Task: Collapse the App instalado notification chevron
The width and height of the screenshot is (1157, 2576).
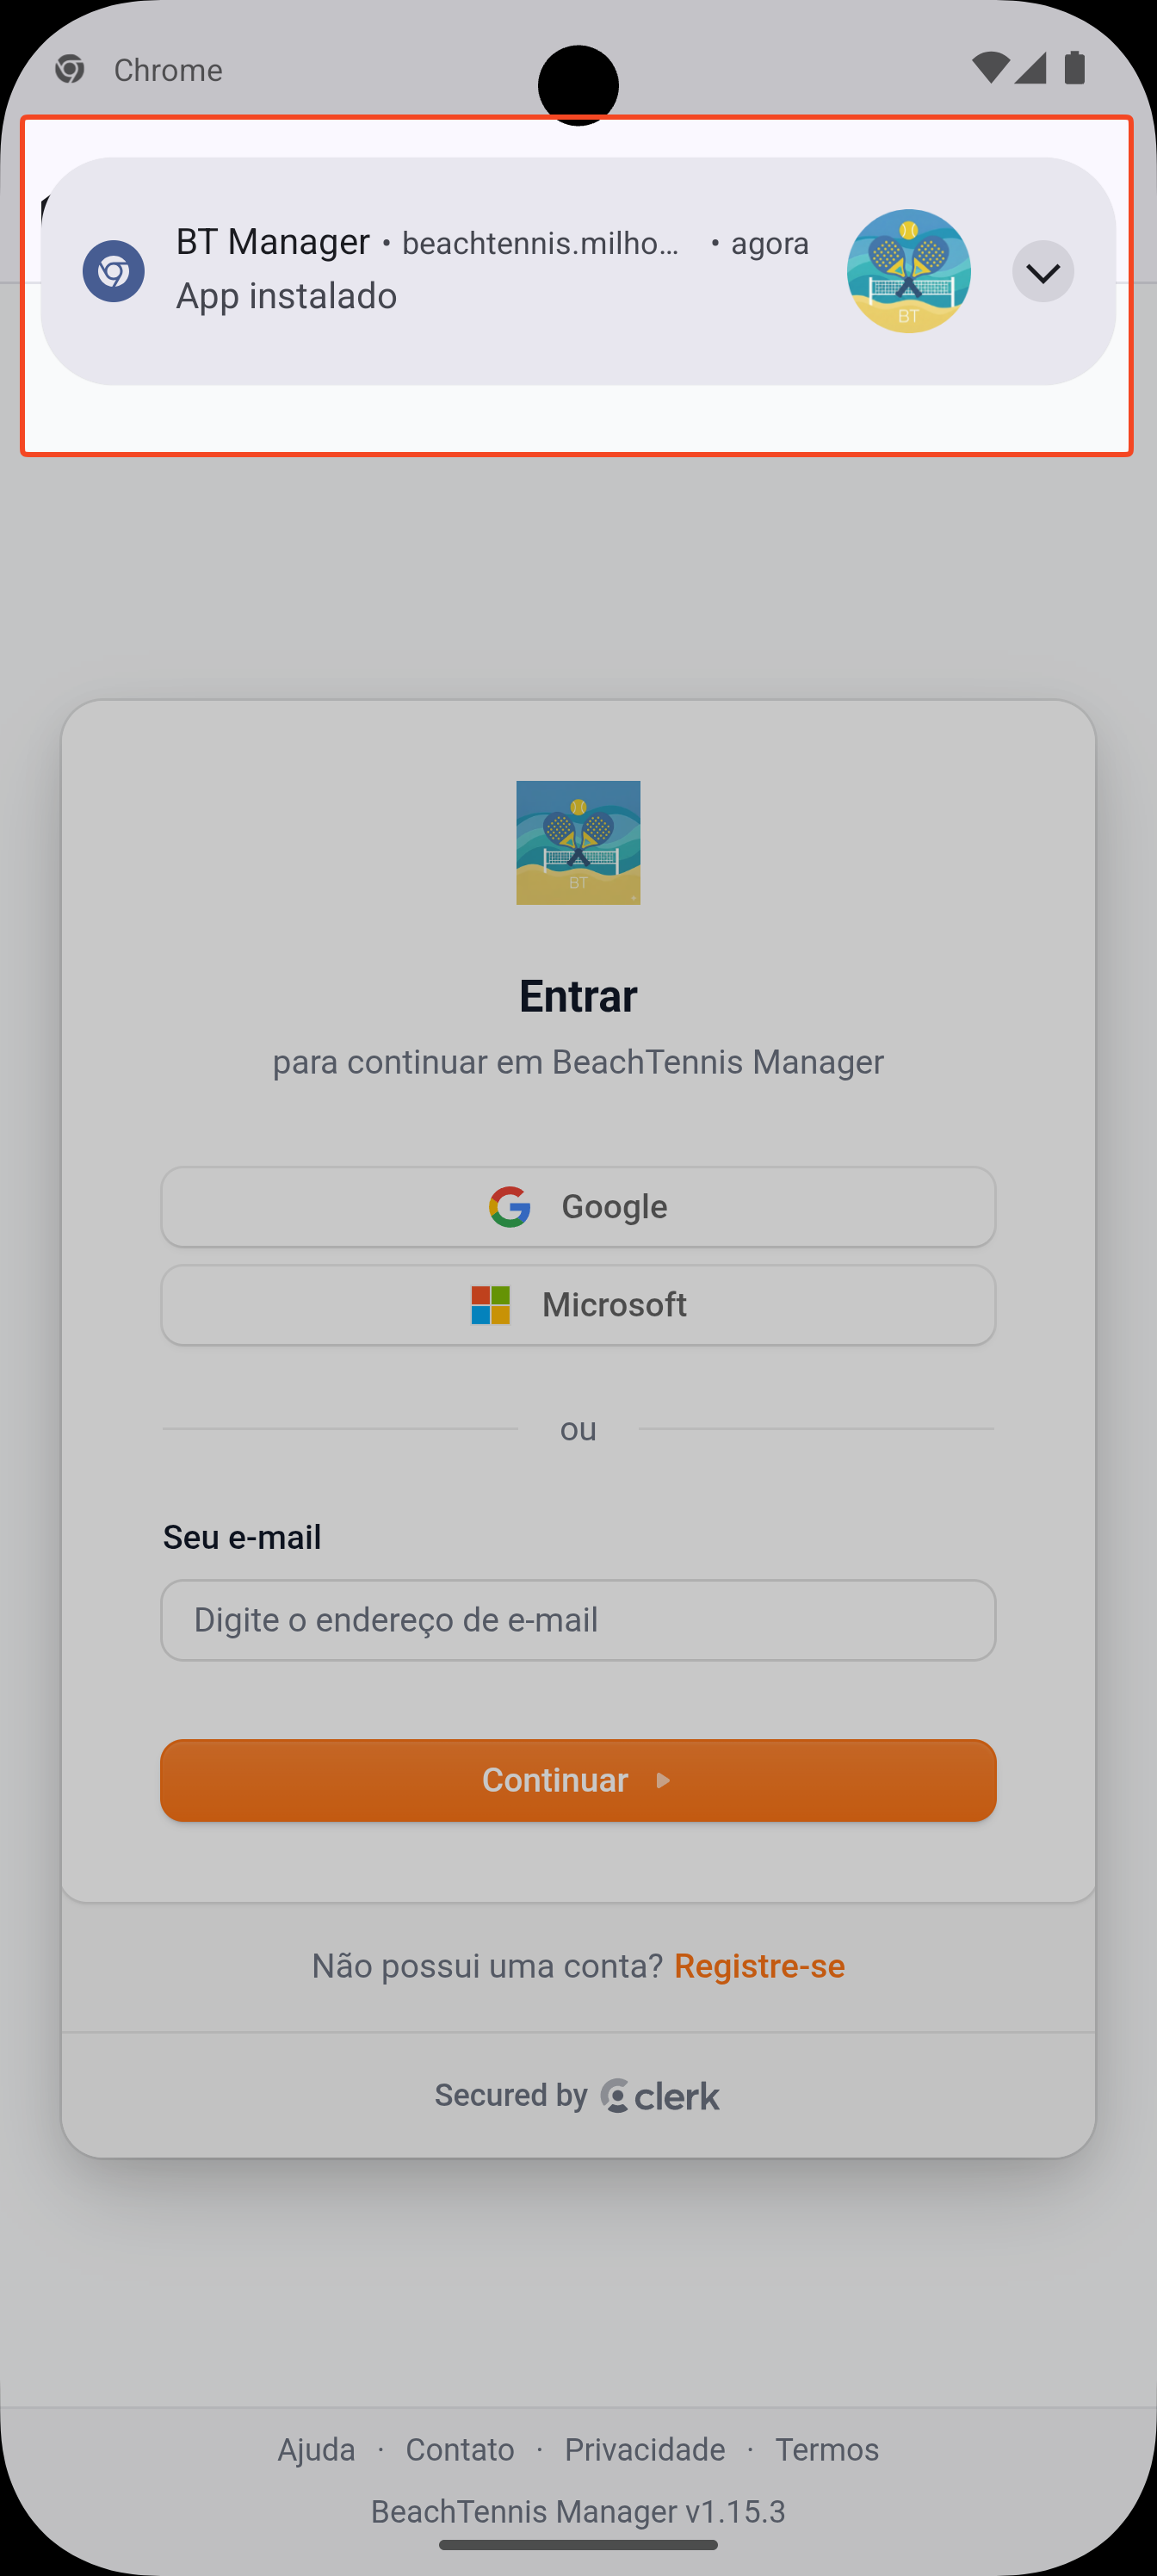Action: (x=1043, y=271)
